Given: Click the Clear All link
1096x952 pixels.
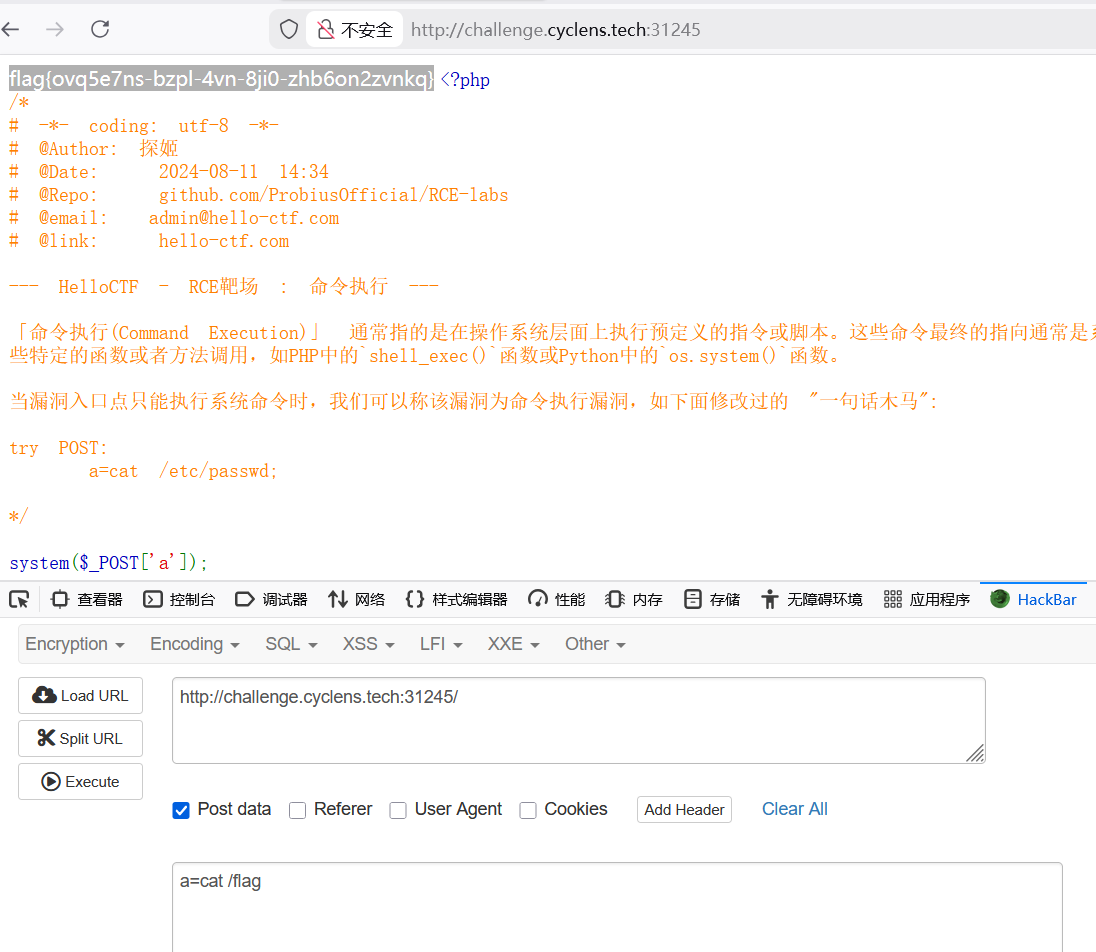Looking at the screenshot, I should (795, 809).
